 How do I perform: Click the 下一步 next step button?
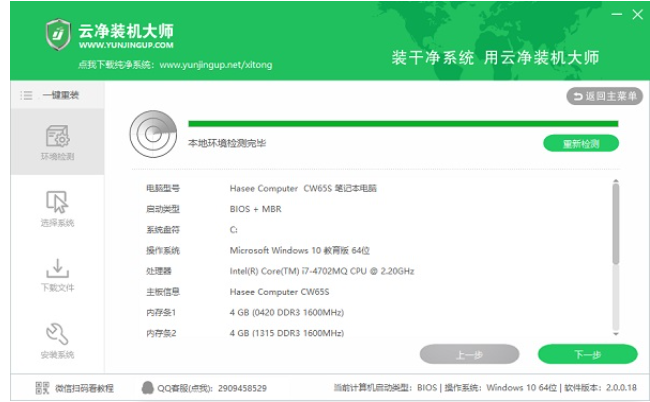click(587, 355)
